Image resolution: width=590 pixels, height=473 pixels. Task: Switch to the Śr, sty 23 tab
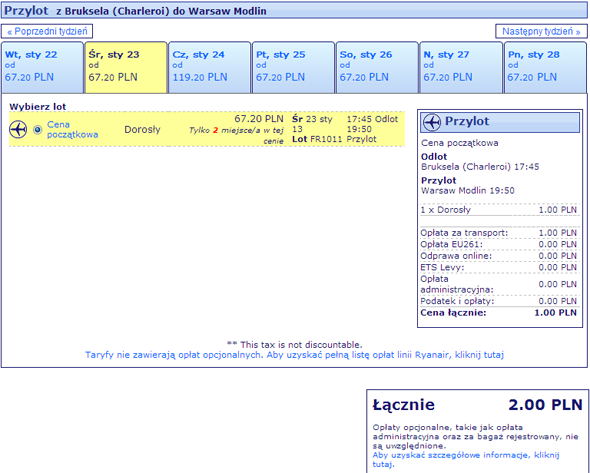tap(126, 67)
